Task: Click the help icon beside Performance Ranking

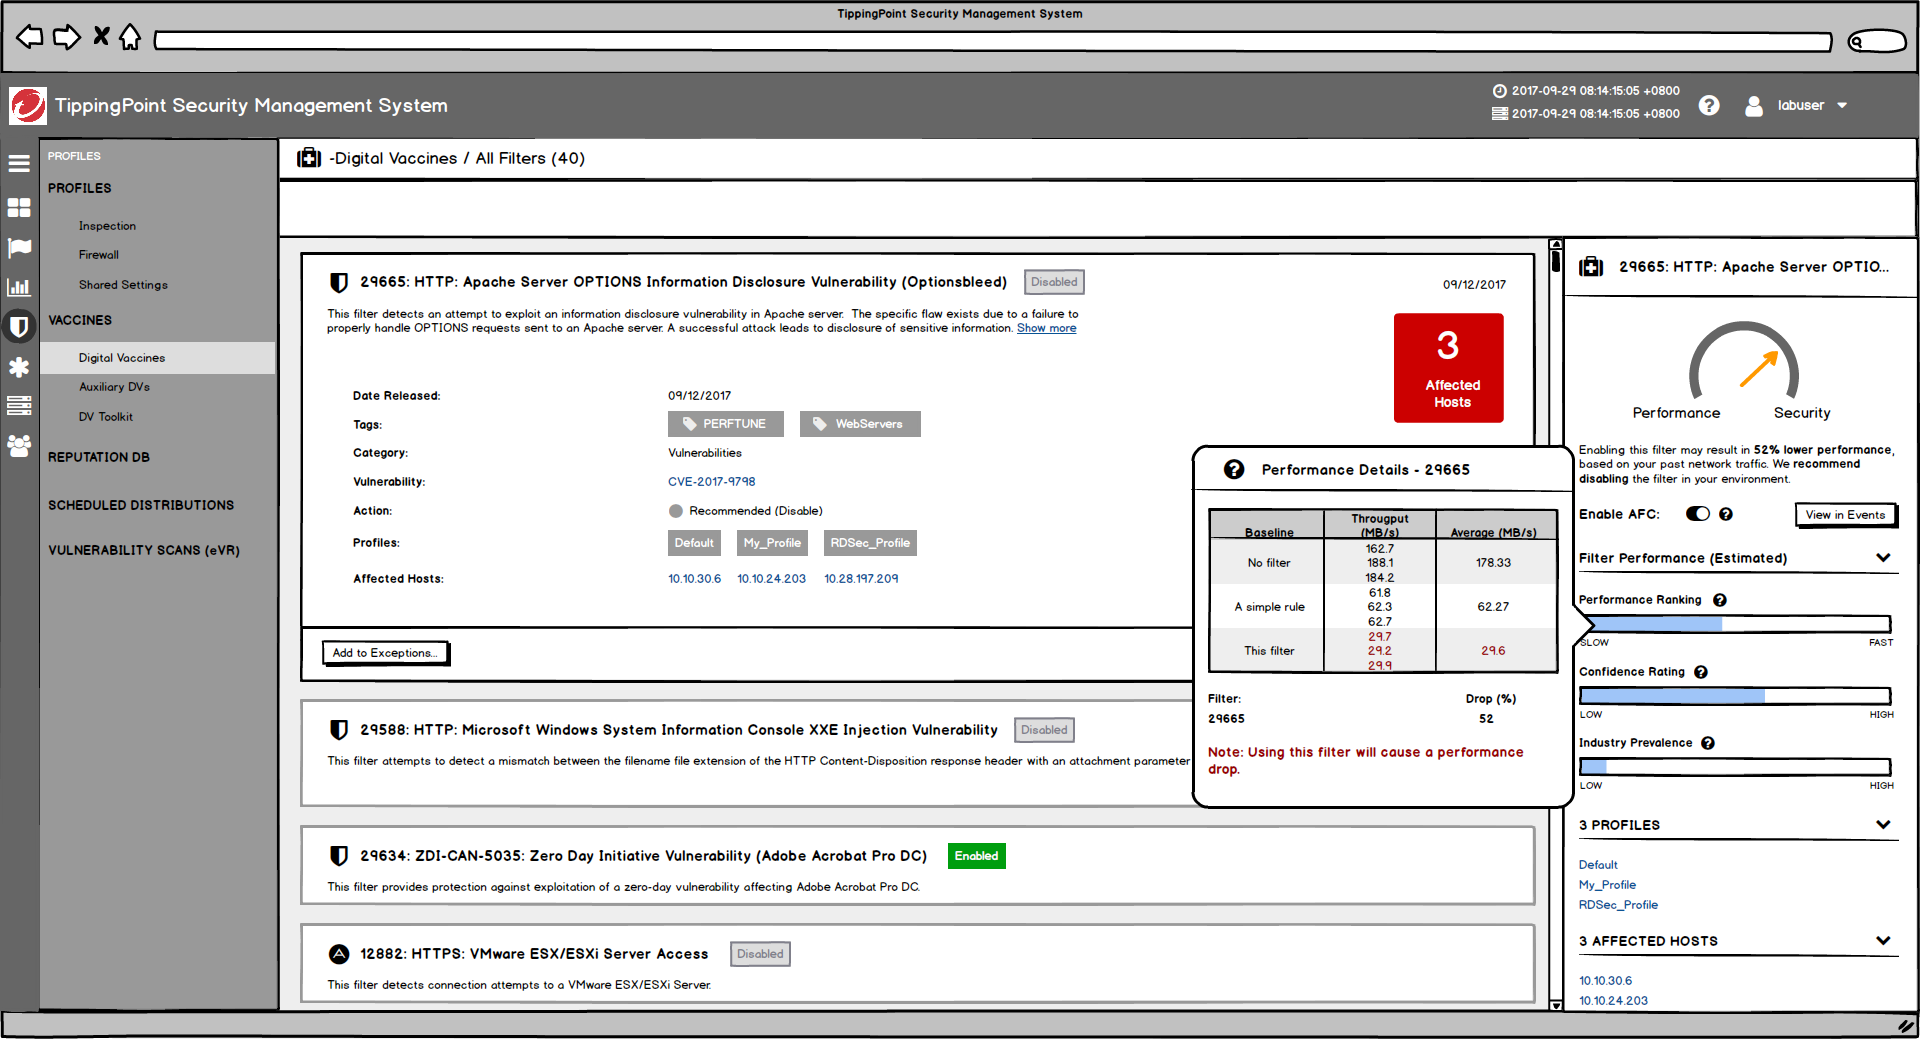Action: (1720, 600)
